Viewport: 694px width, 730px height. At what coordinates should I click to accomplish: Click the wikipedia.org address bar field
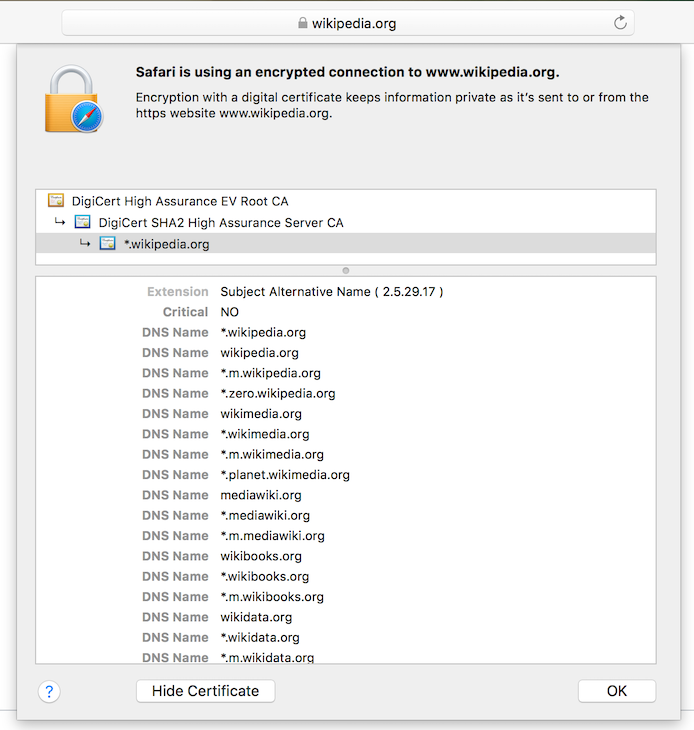tap(348, 23)
